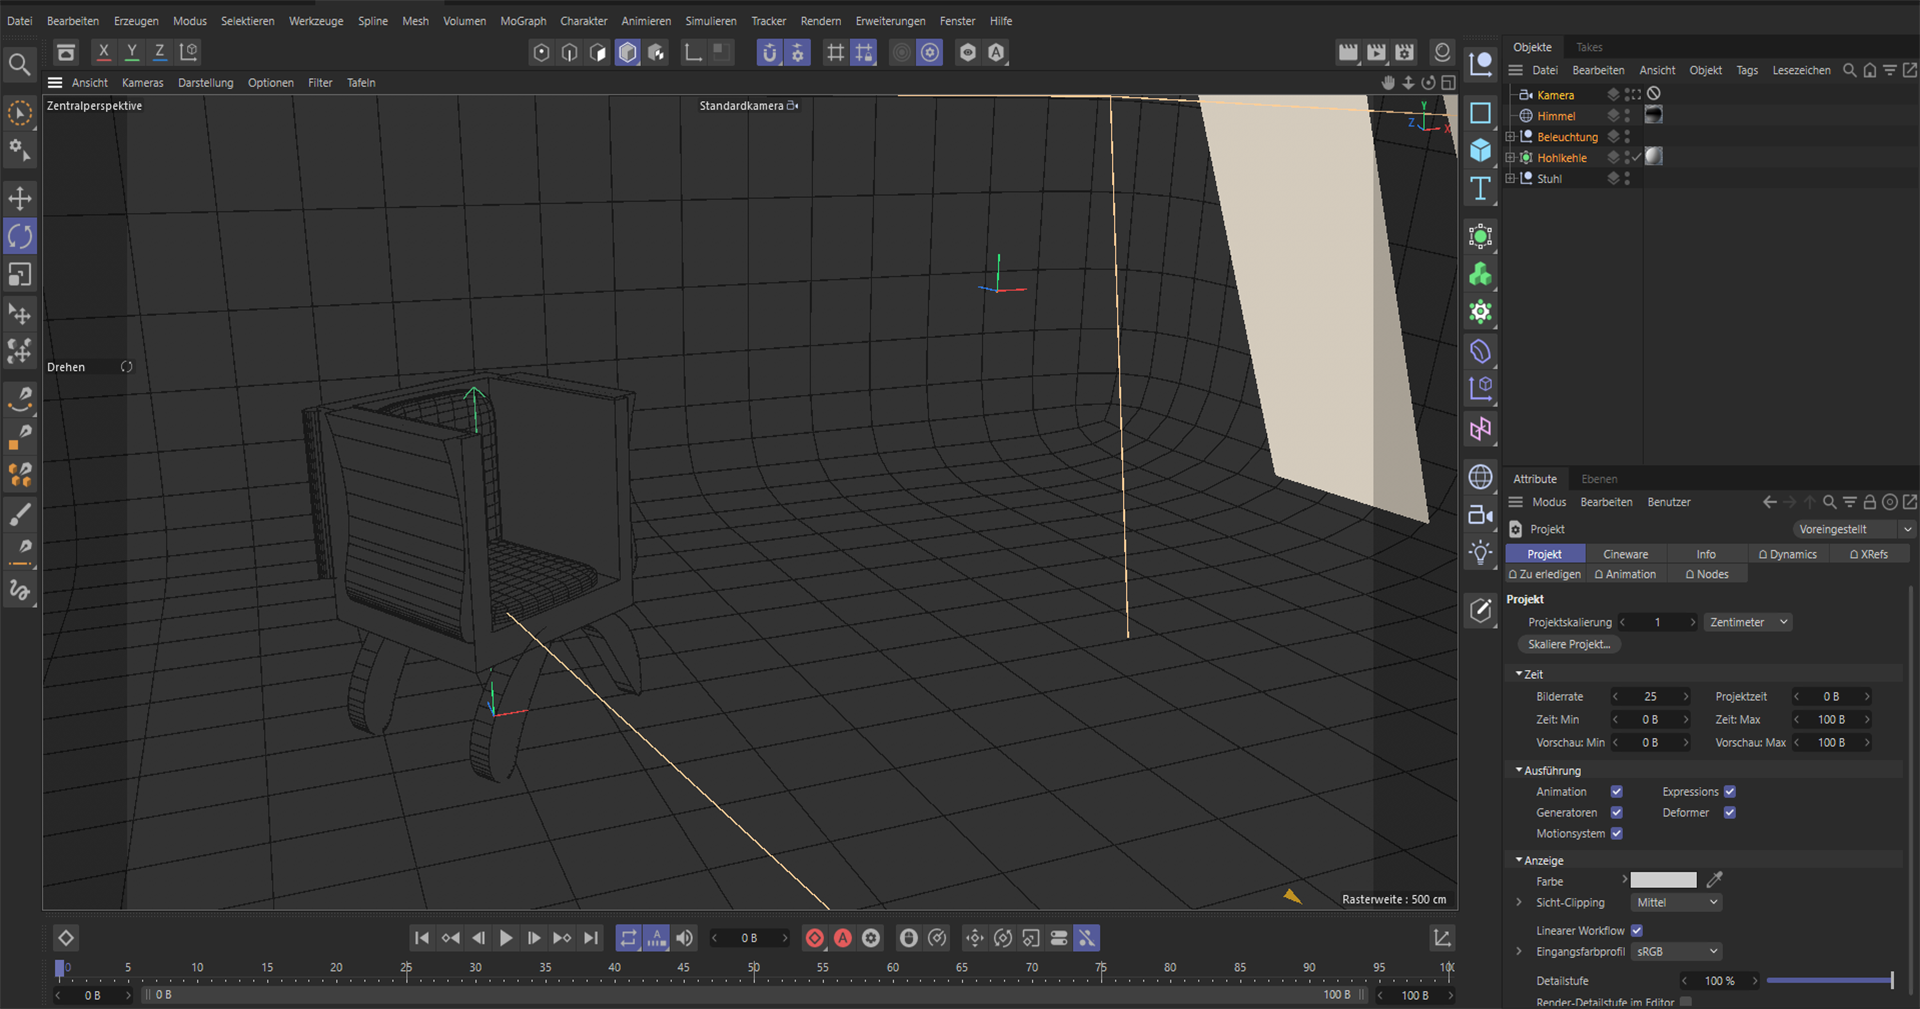Select the Move tool in left toolbar

coord(20,198)
